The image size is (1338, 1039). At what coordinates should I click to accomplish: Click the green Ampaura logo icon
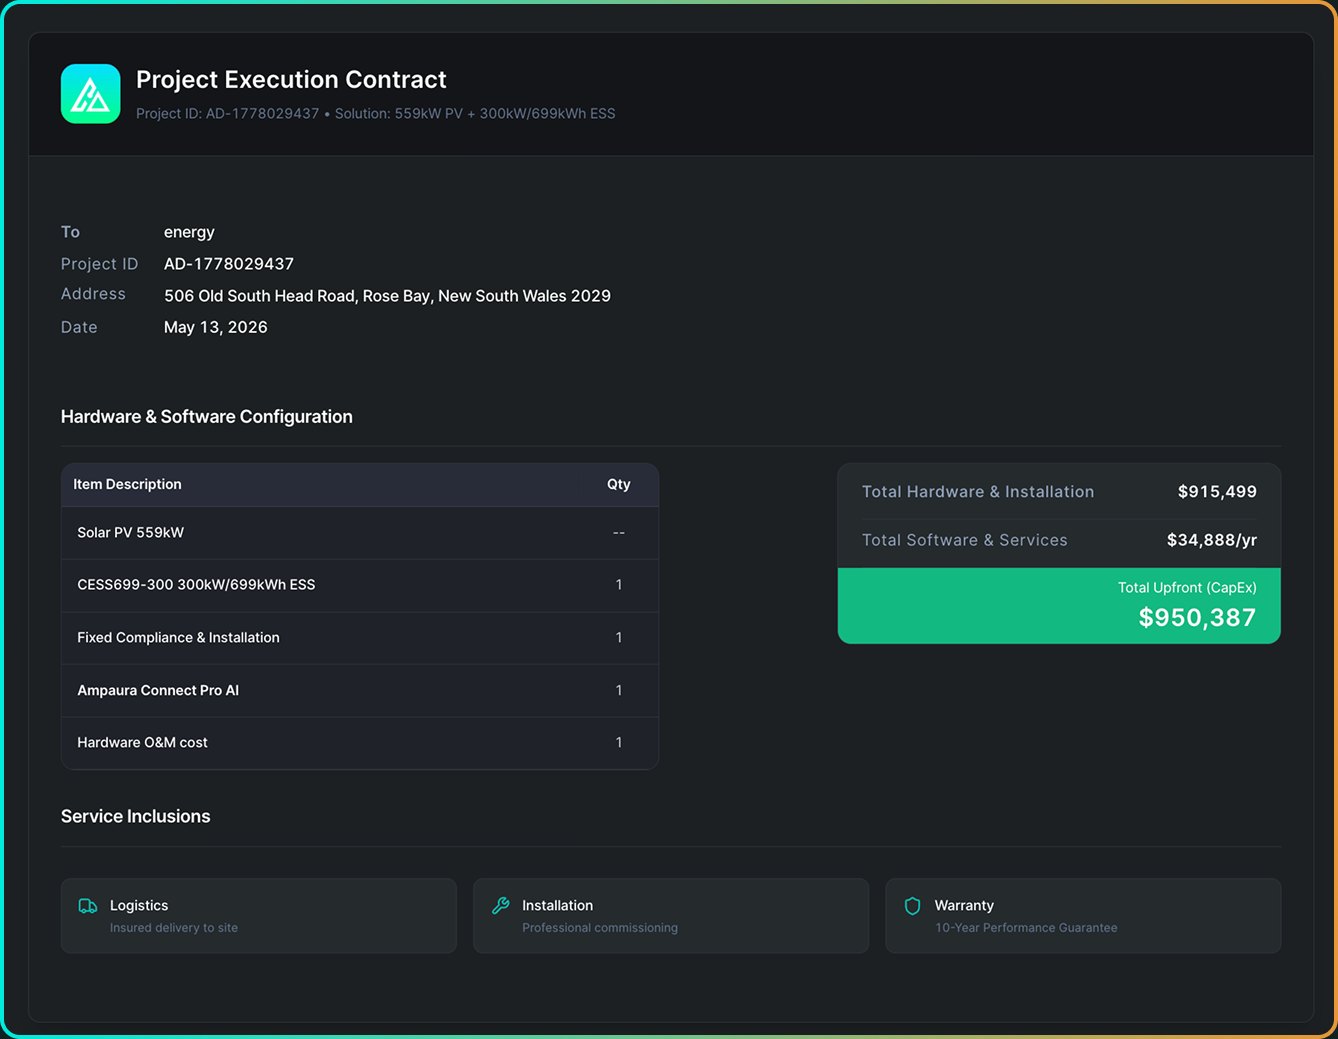click(x=90, y=94)
